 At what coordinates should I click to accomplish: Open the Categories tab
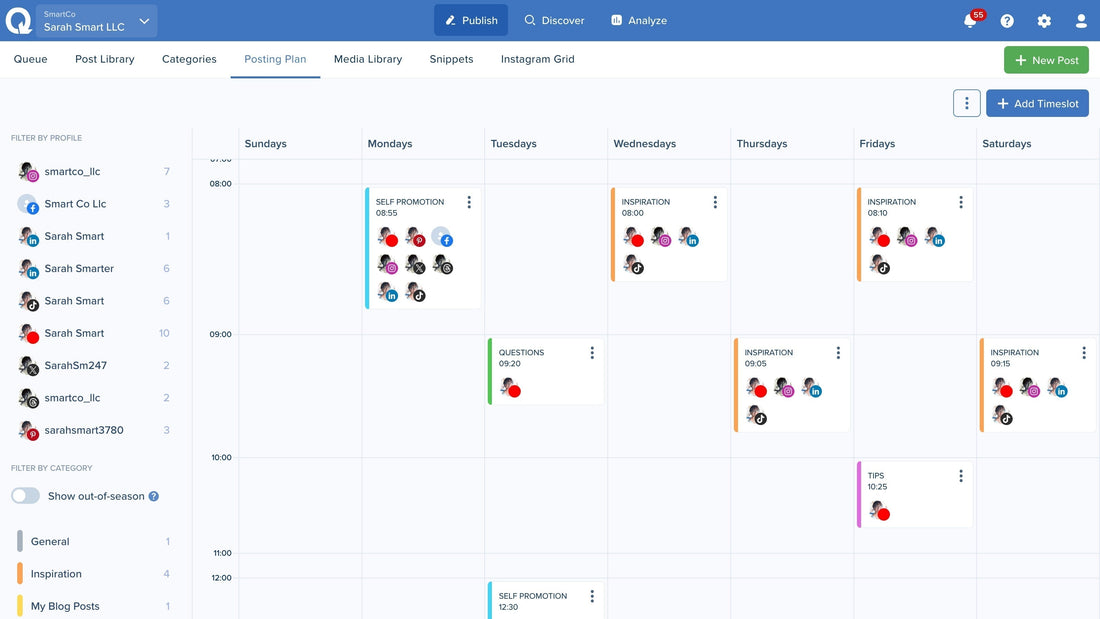click(x=189, y=59)
